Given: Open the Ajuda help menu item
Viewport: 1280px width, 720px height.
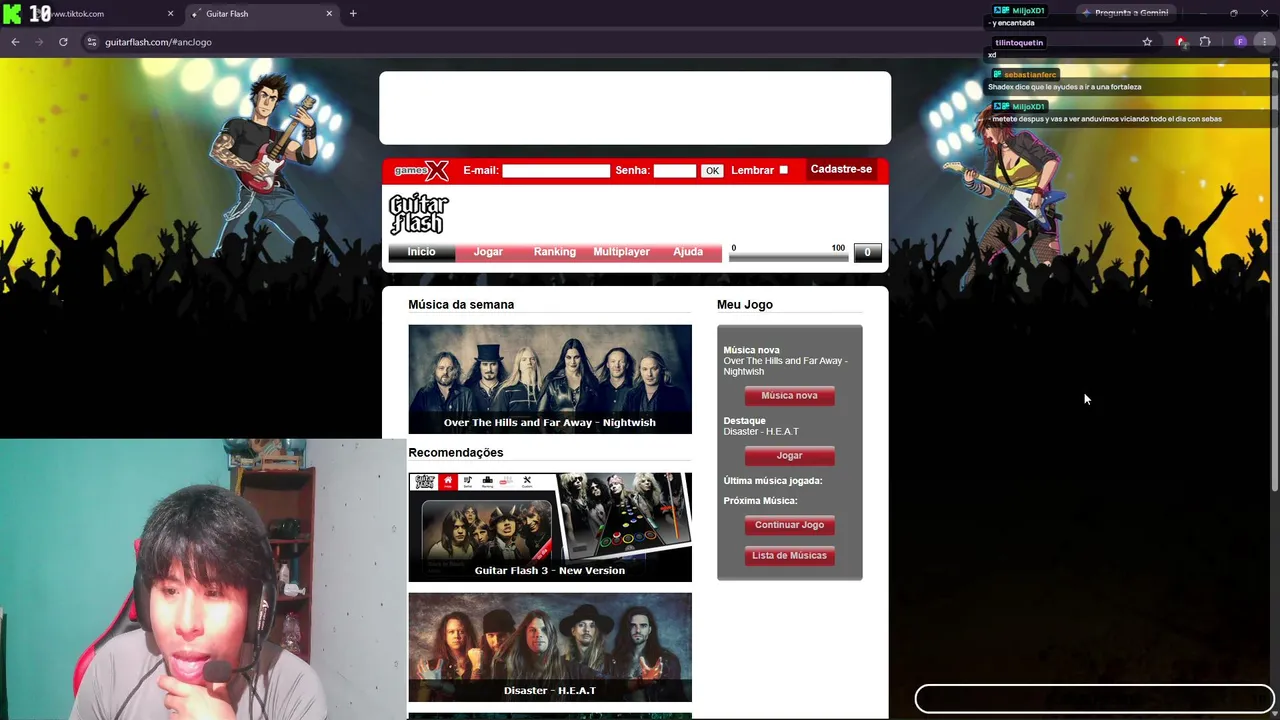Looking at the screenshot, I should (x=688, y=252).
